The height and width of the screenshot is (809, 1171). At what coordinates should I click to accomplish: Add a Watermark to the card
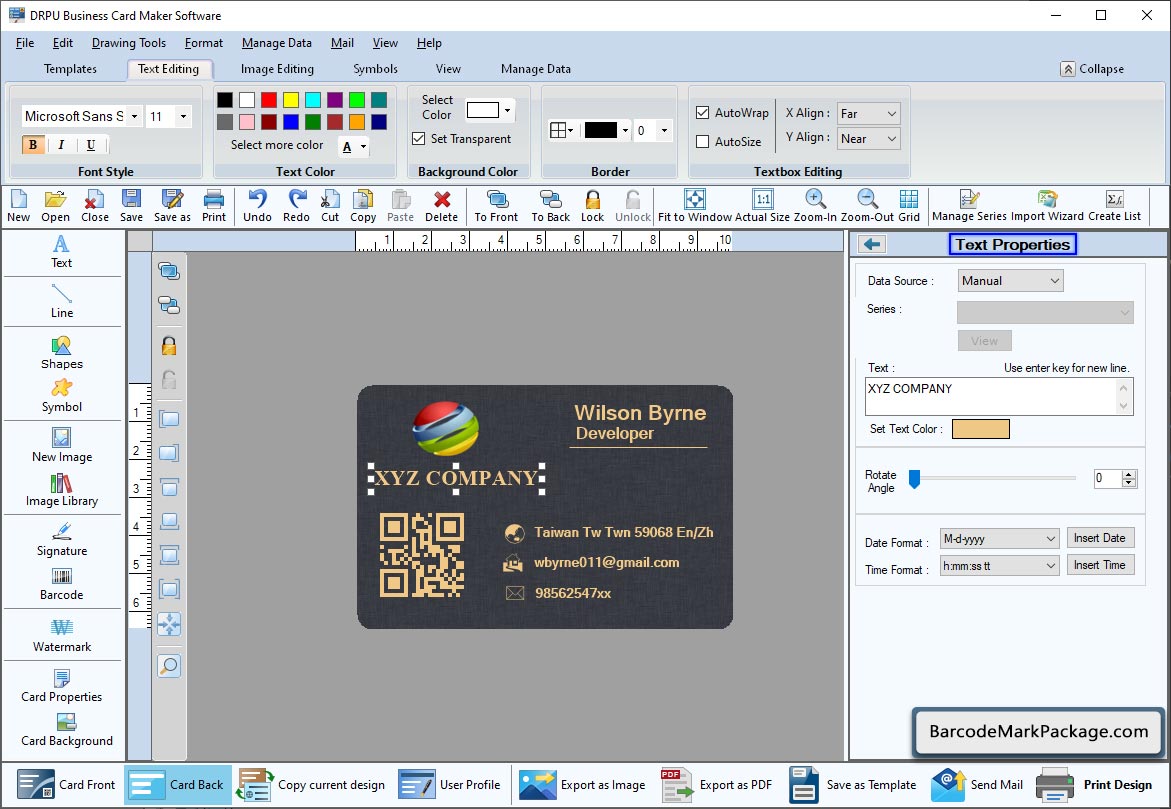pyautogui.click(x=62, y=636)
